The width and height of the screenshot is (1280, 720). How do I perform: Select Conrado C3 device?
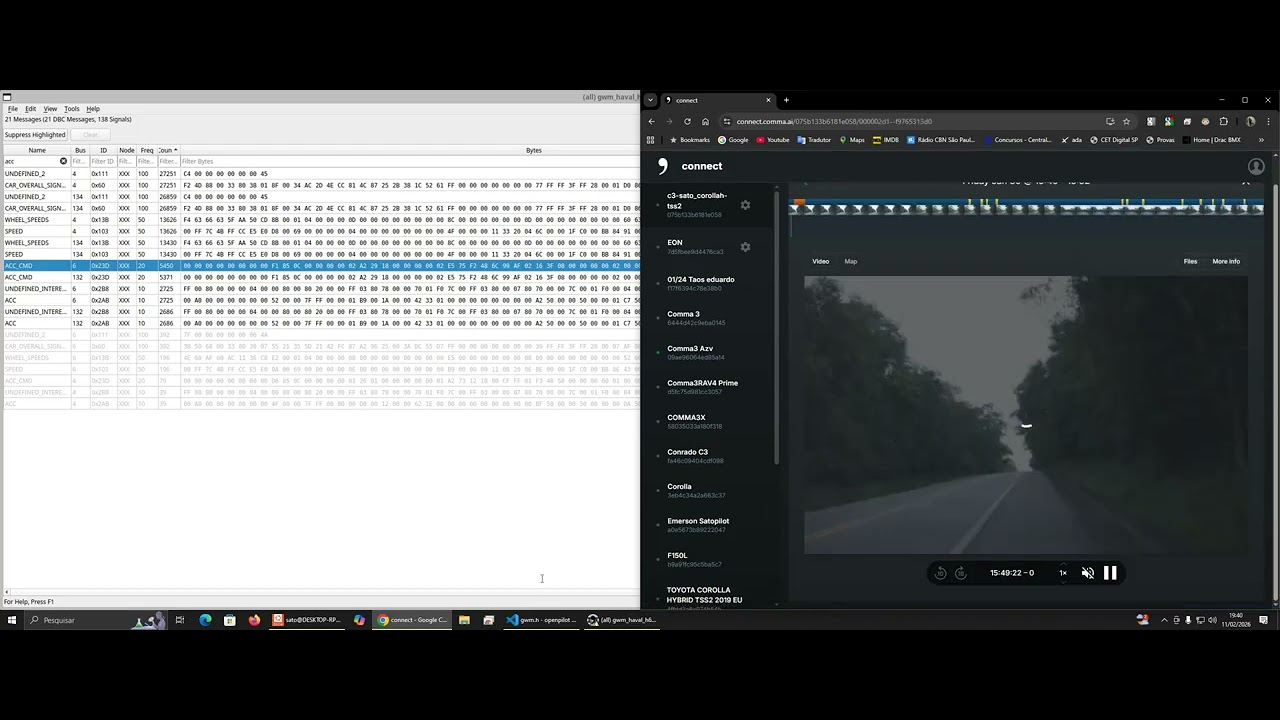pyautogui.click(x=695, y=456)
